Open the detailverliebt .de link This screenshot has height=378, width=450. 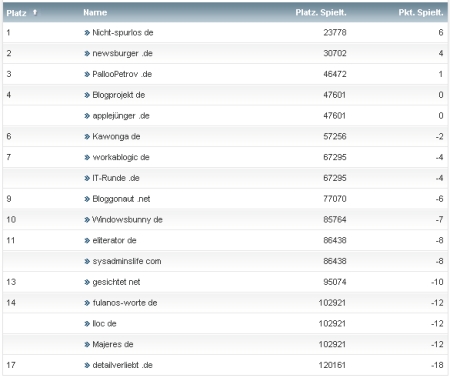pos(122,365)
